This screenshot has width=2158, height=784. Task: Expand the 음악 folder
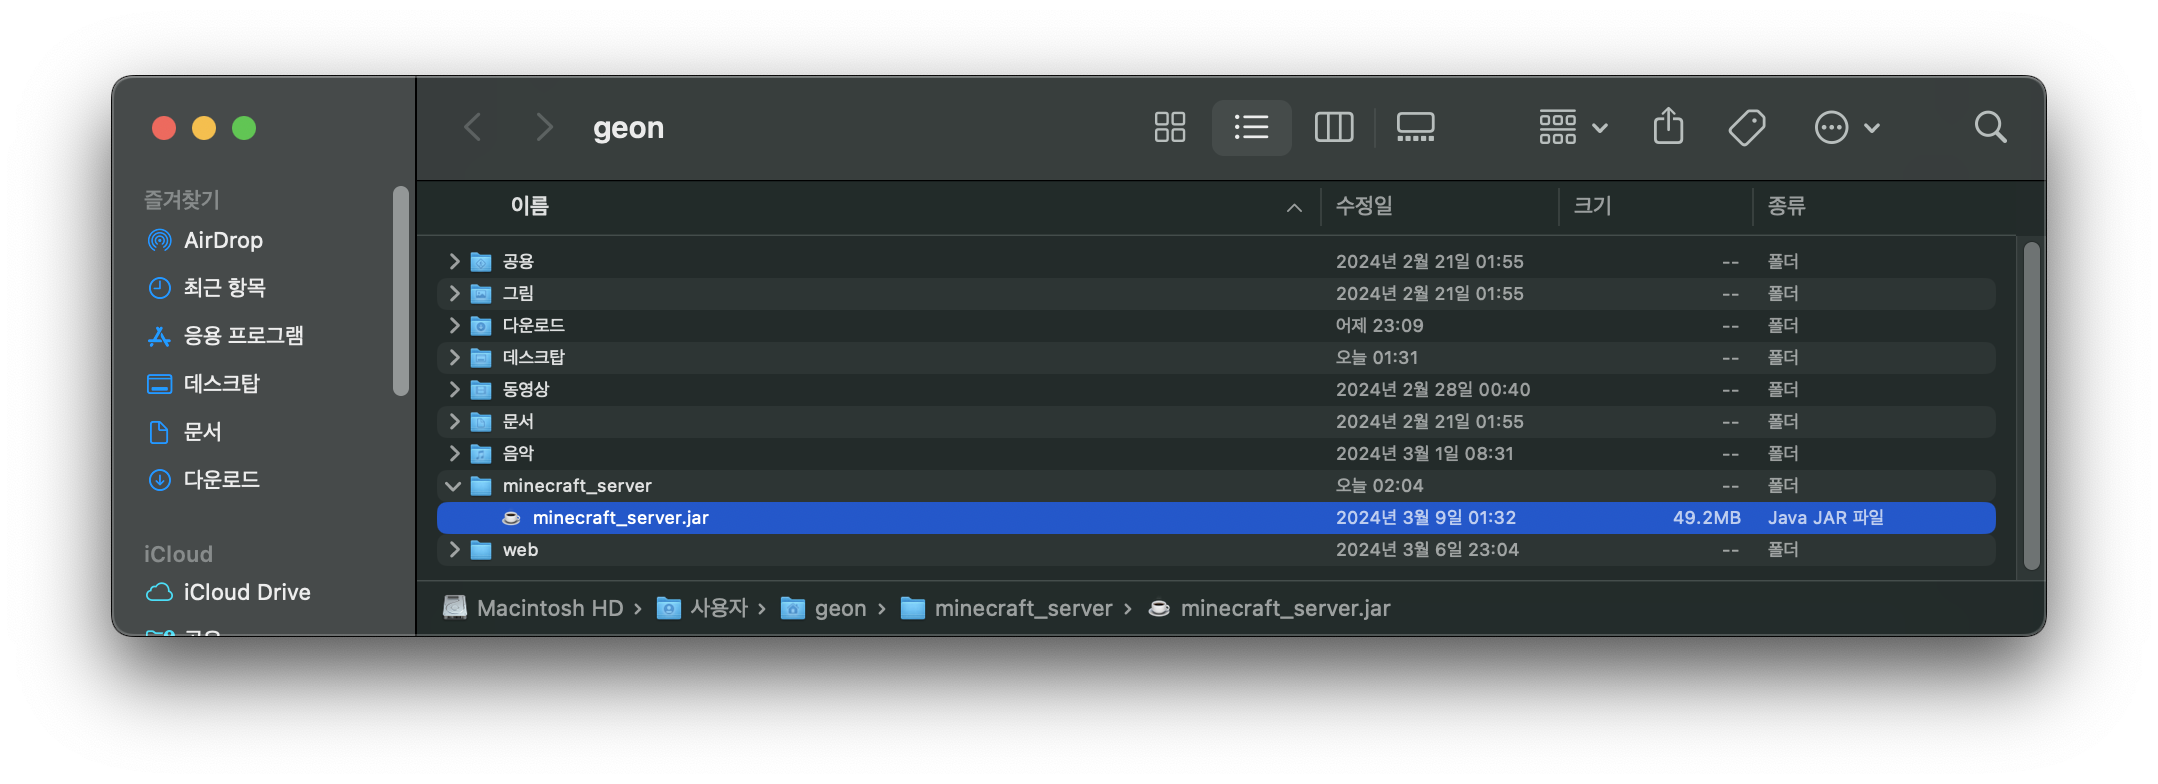[x=454, y=453]
